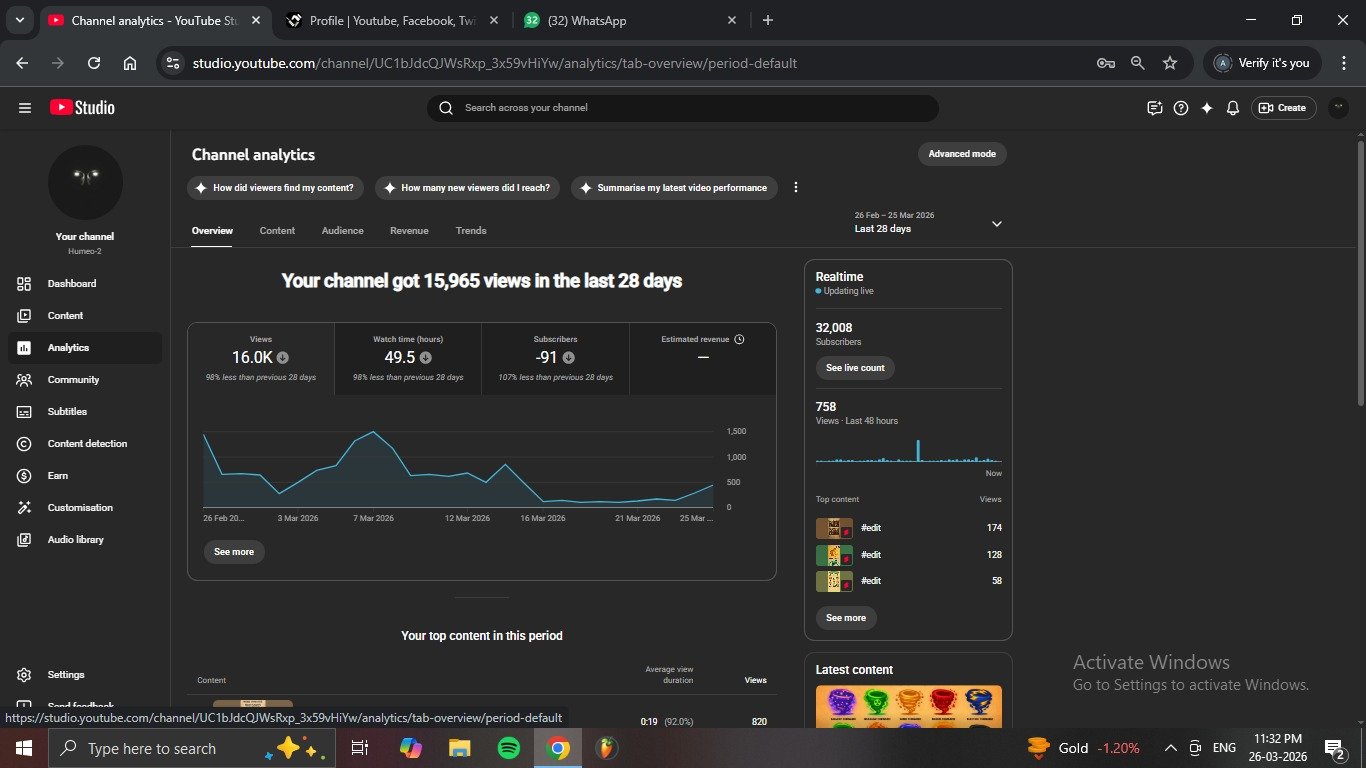Open the Earn dollar icon in sidebar
This screenshot has width=1366, height=768.
coord(25,476)
